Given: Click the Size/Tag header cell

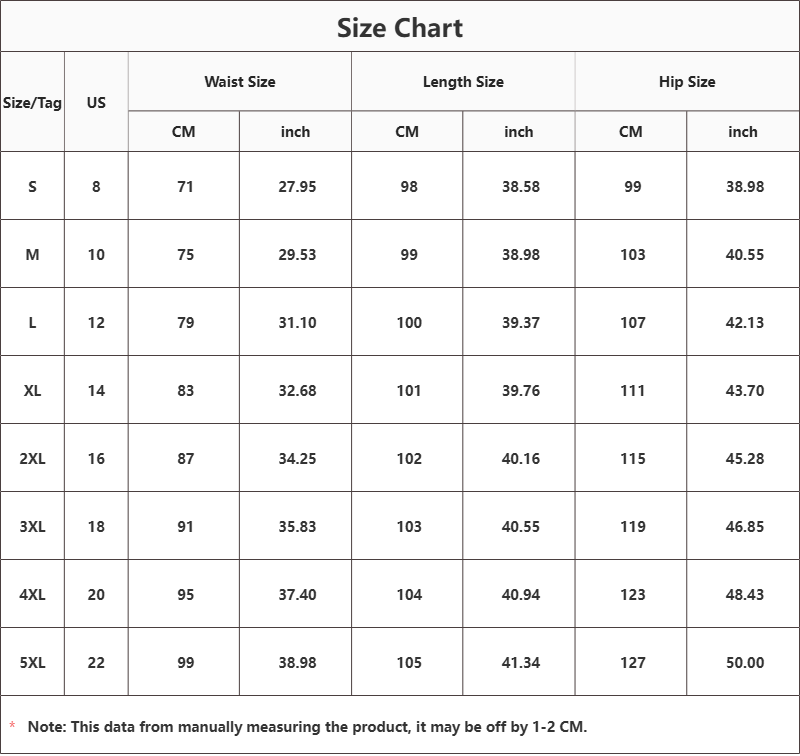Looking at the screenshot, I should [x=32, y=102].
